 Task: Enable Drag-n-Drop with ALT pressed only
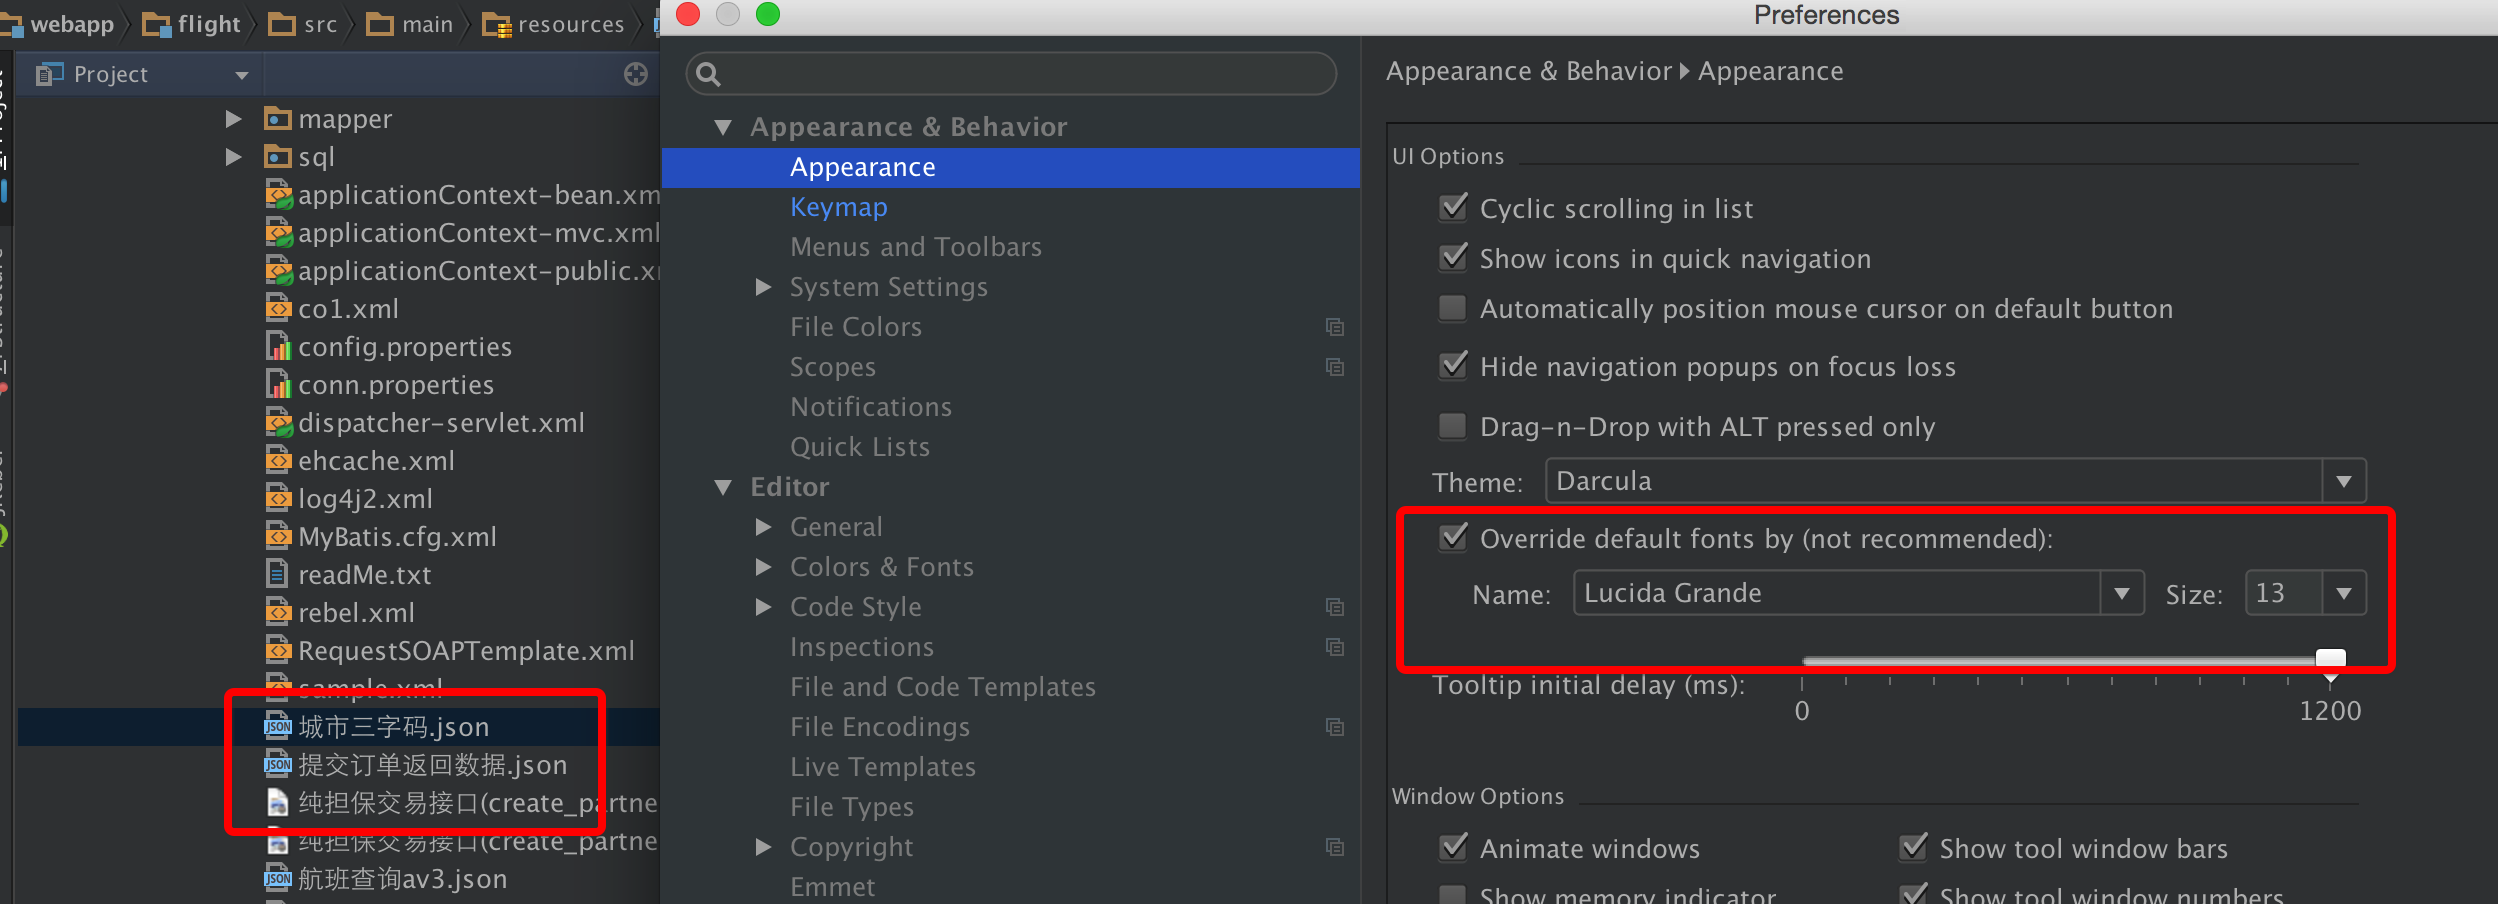[1453, 426]
